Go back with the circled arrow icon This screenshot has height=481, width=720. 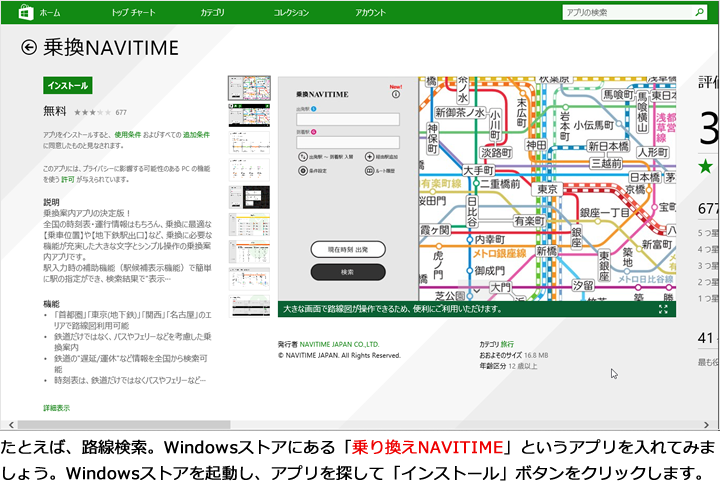(29, 47)
